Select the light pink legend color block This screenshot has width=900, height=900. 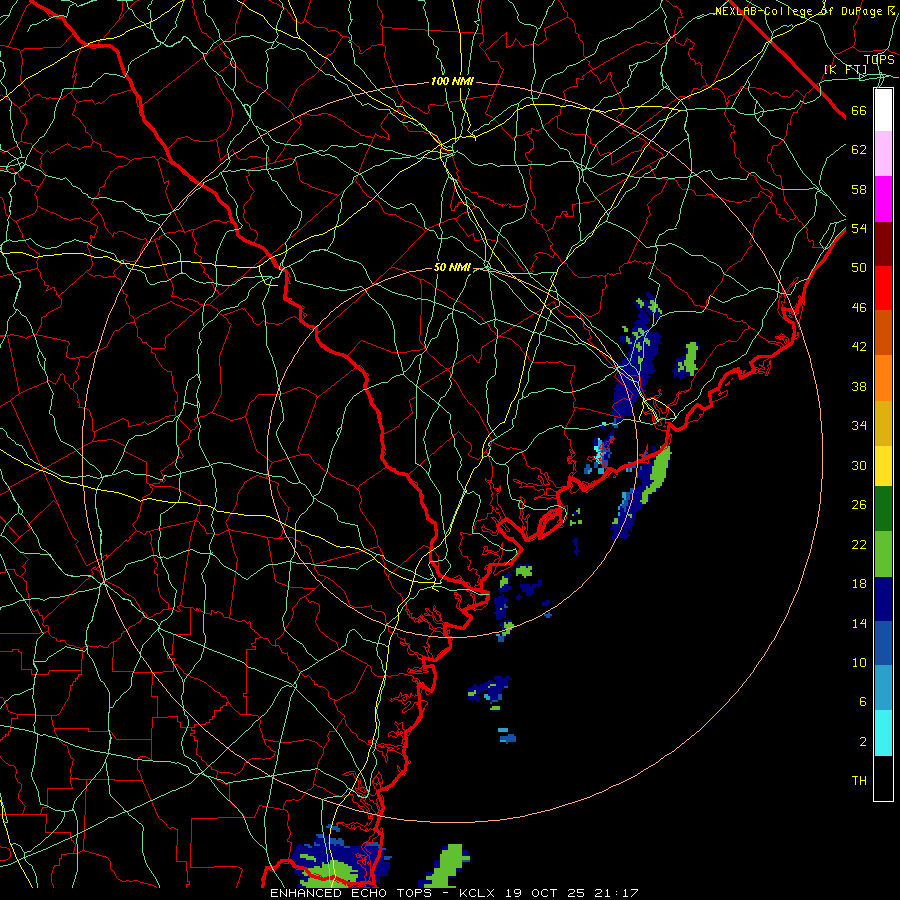point(883,154)
